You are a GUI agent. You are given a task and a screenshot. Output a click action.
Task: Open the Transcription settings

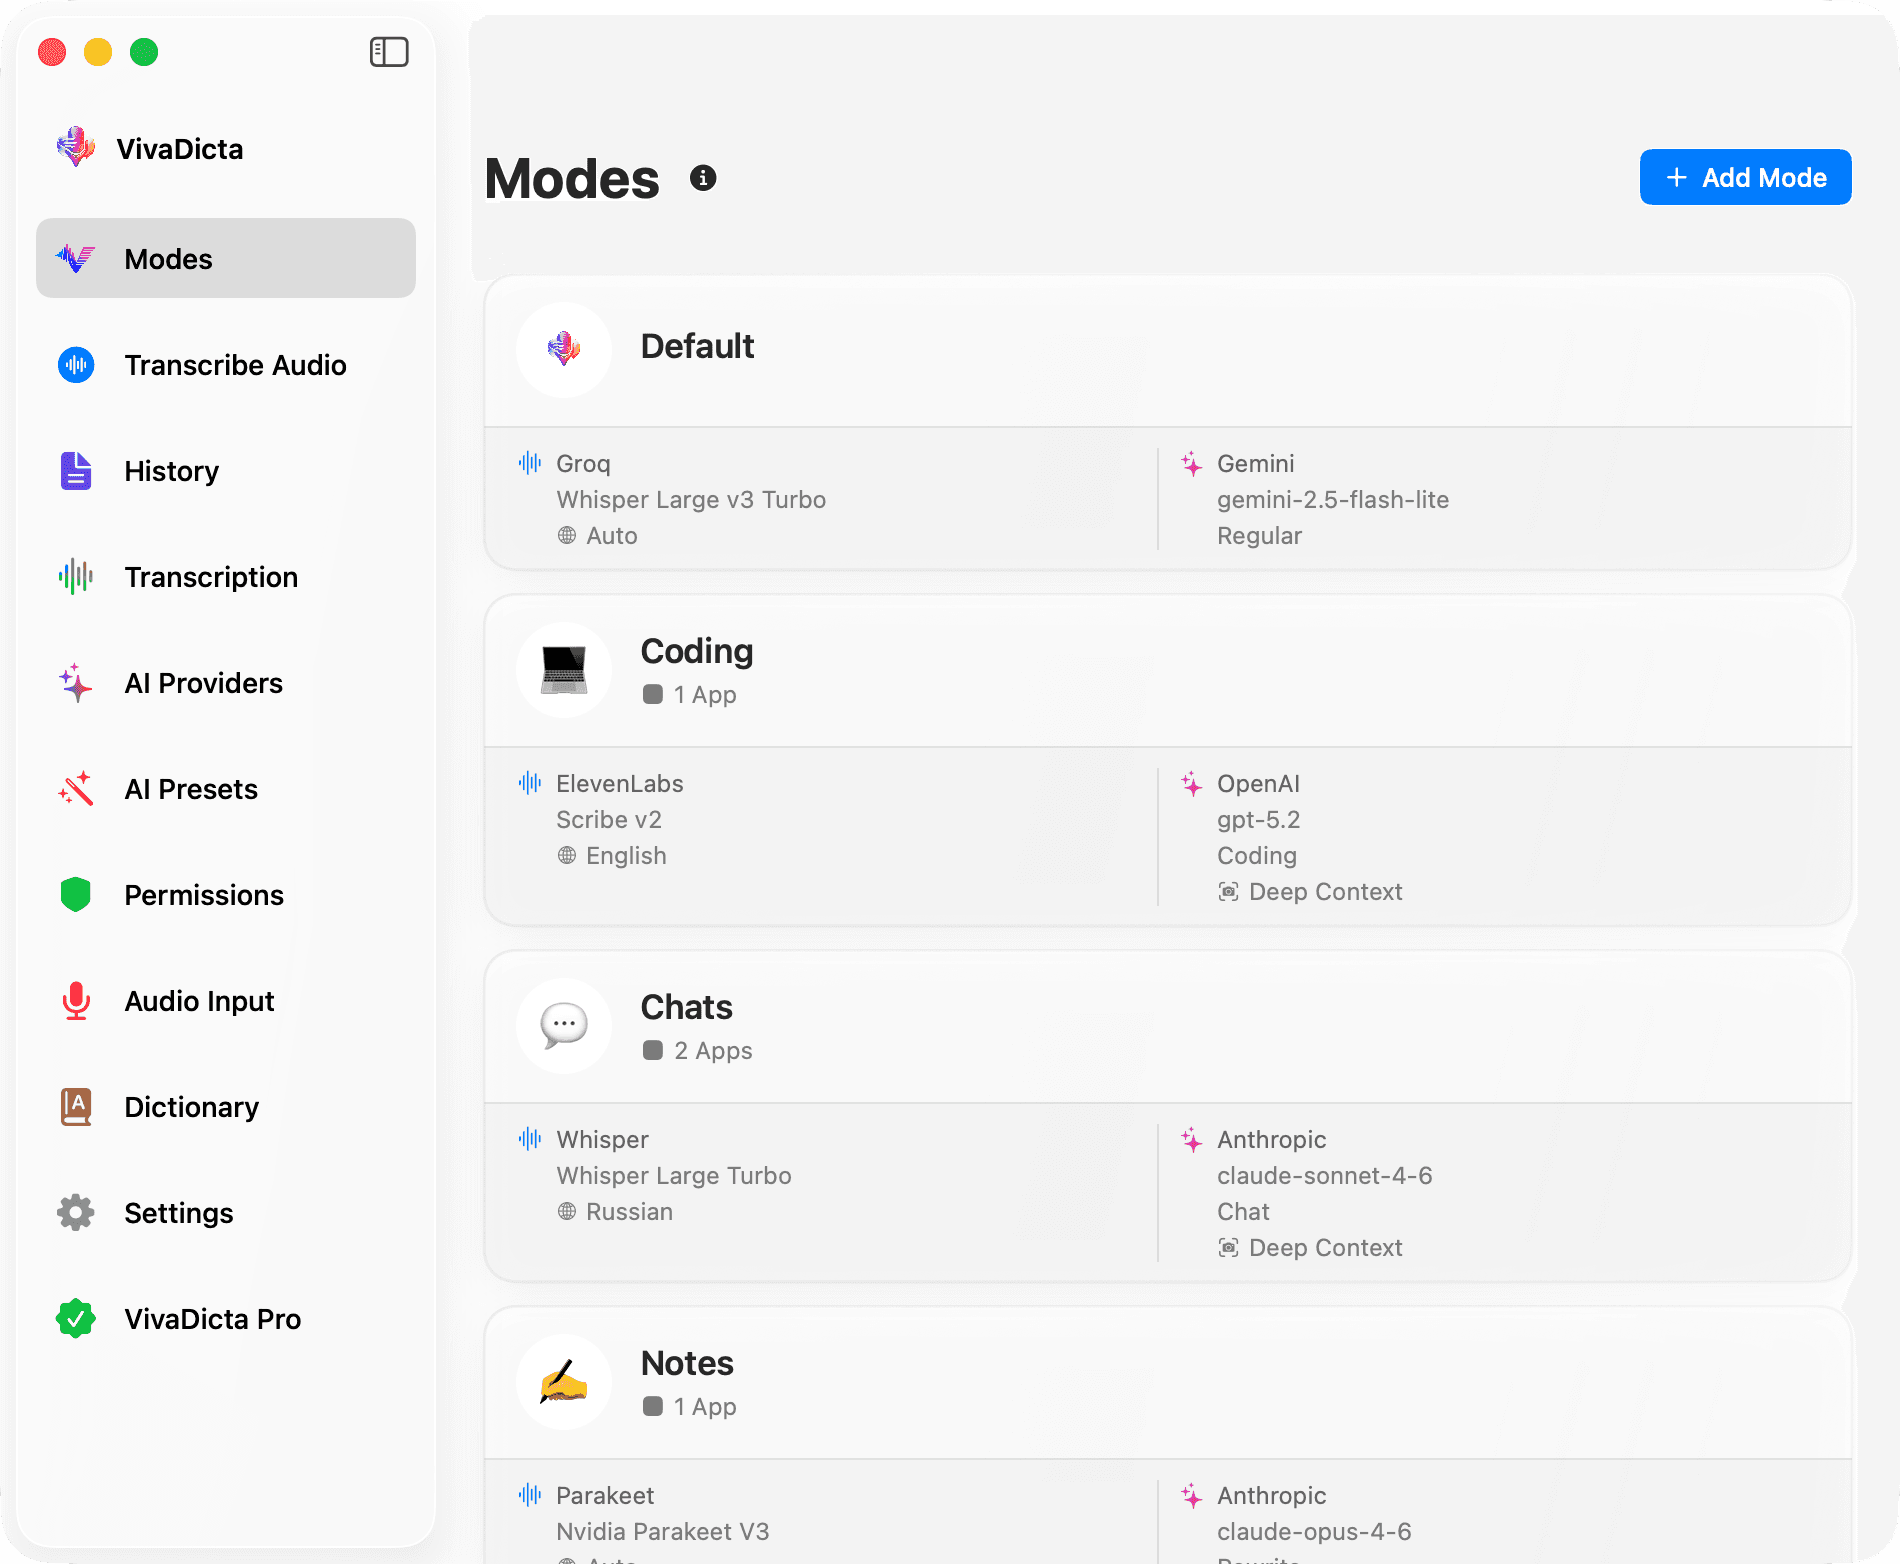210,576
